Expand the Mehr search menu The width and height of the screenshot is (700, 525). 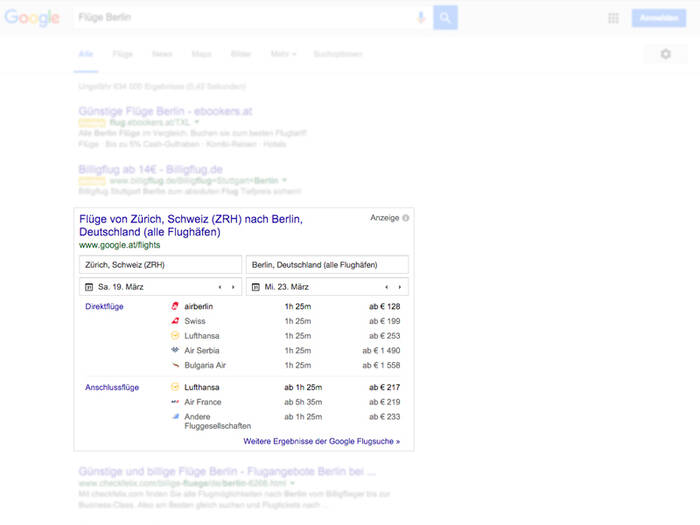(284, 53)
